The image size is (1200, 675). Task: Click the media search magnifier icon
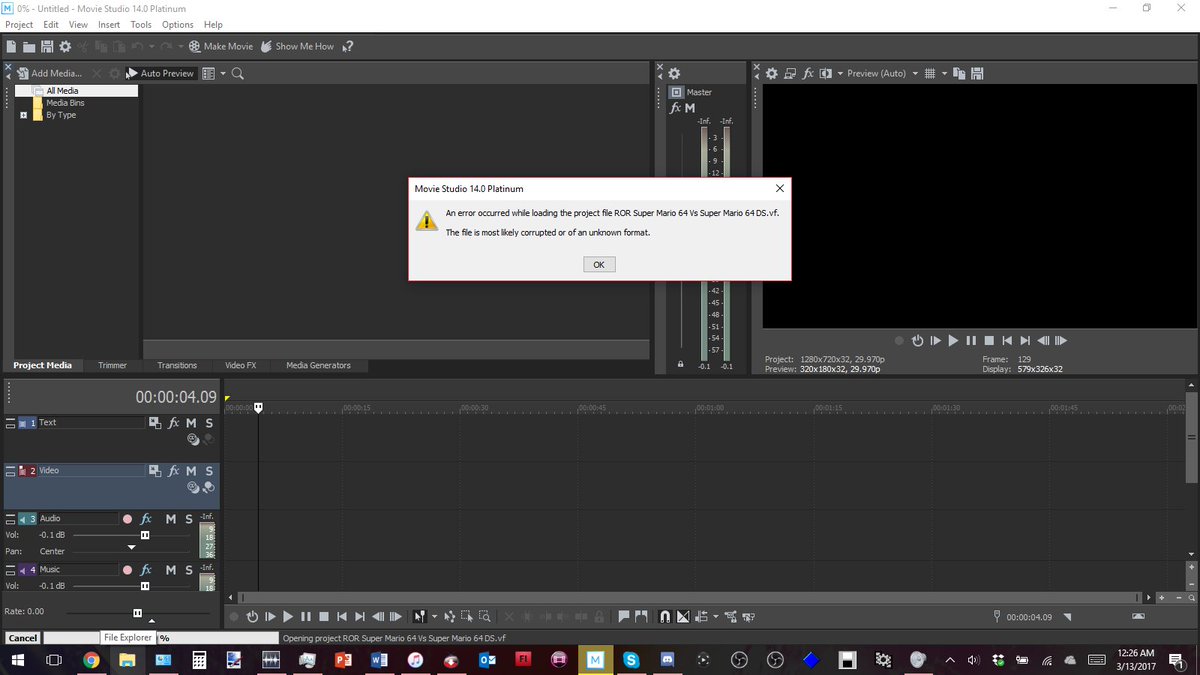[238, 73]
